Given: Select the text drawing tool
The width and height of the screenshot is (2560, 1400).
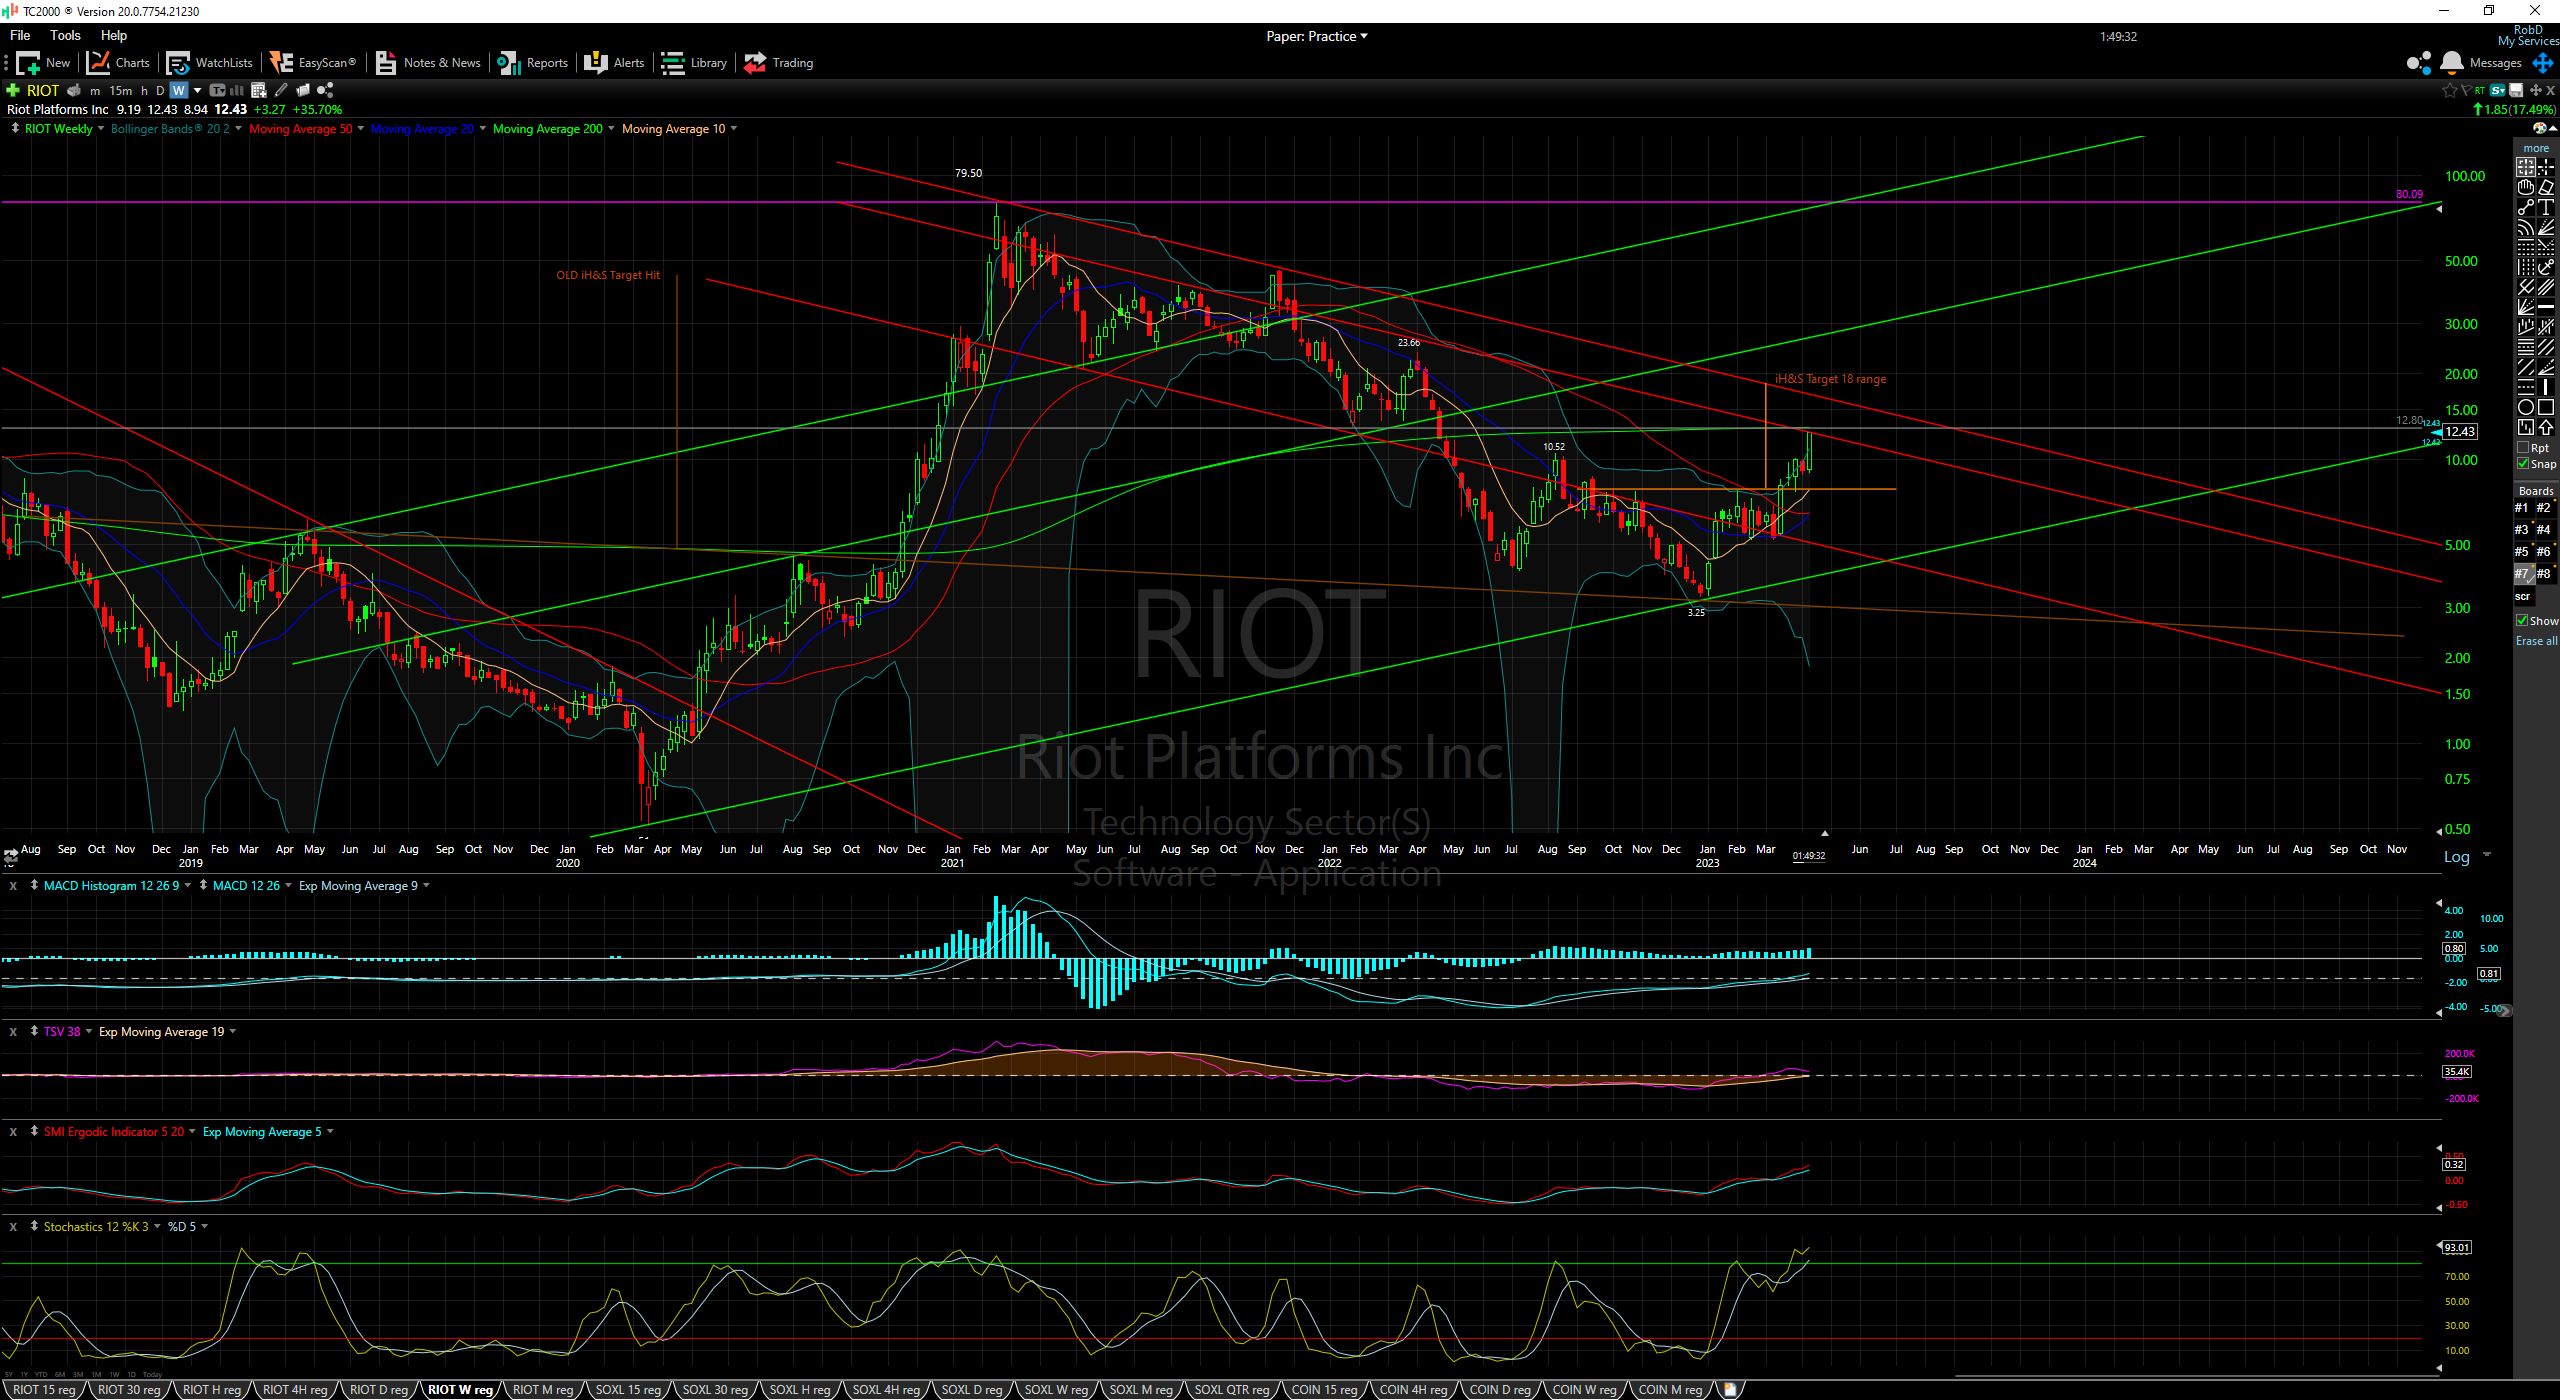Looking at the screenshot, I should [x=2546, y=207].
